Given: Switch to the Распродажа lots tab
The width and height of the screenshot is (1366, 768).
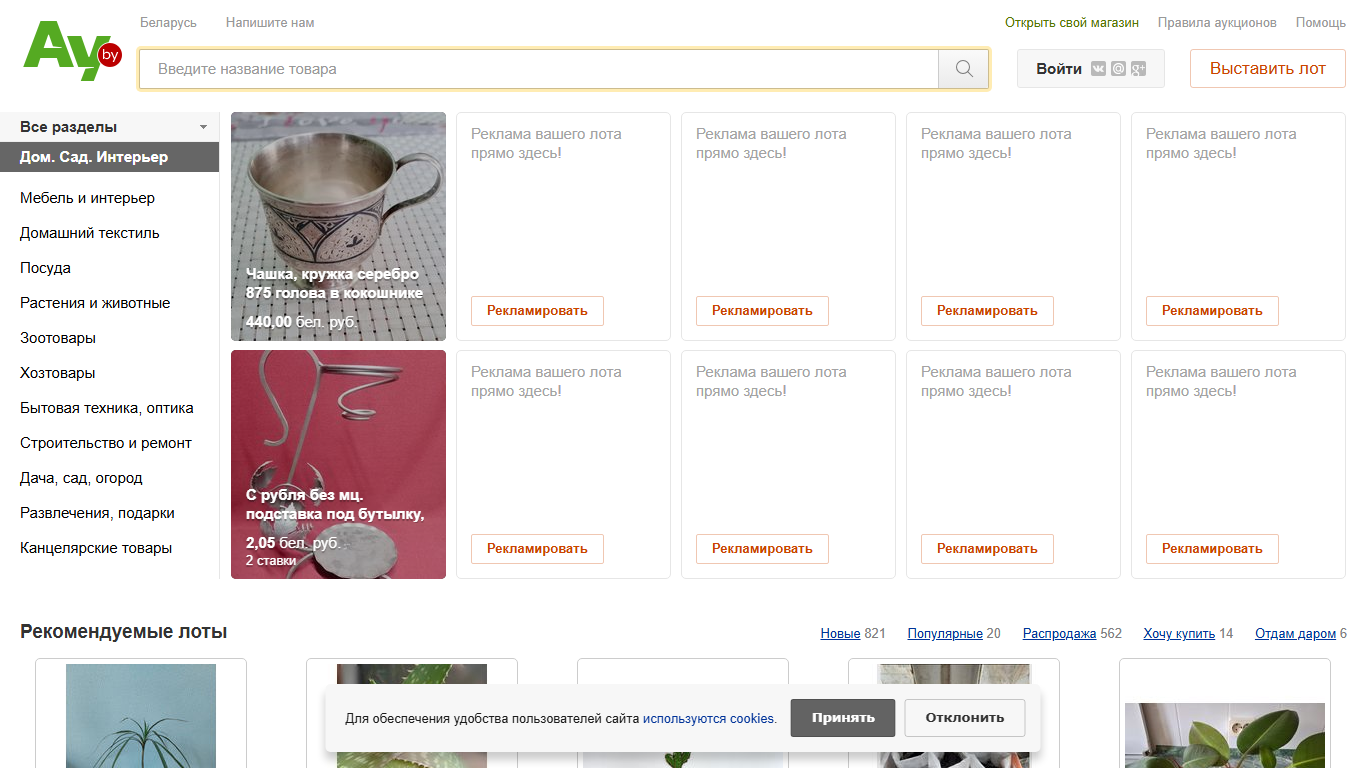Looking at the screenshot, I should 1059,633.
